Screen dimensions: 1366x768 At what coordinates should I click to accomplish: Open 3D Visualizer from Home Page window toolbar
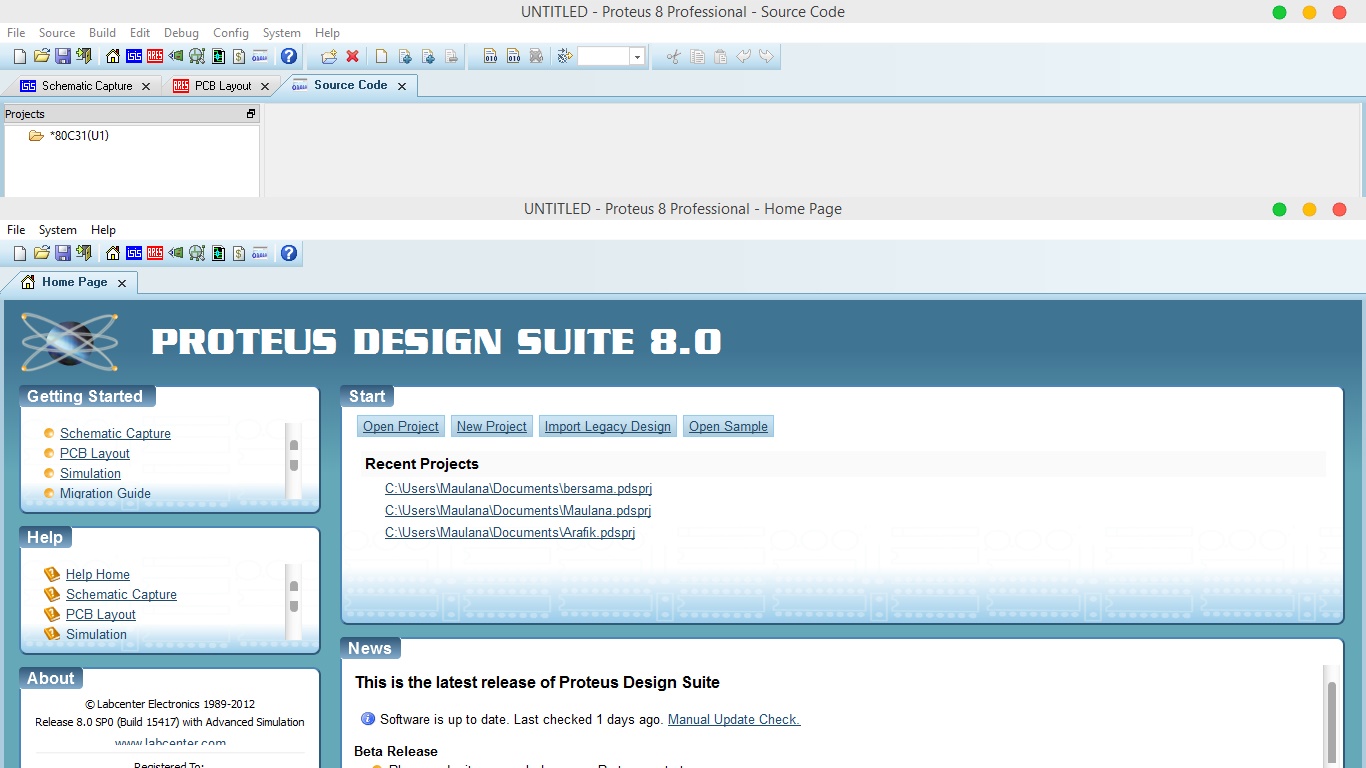click(x=176, y=253)
